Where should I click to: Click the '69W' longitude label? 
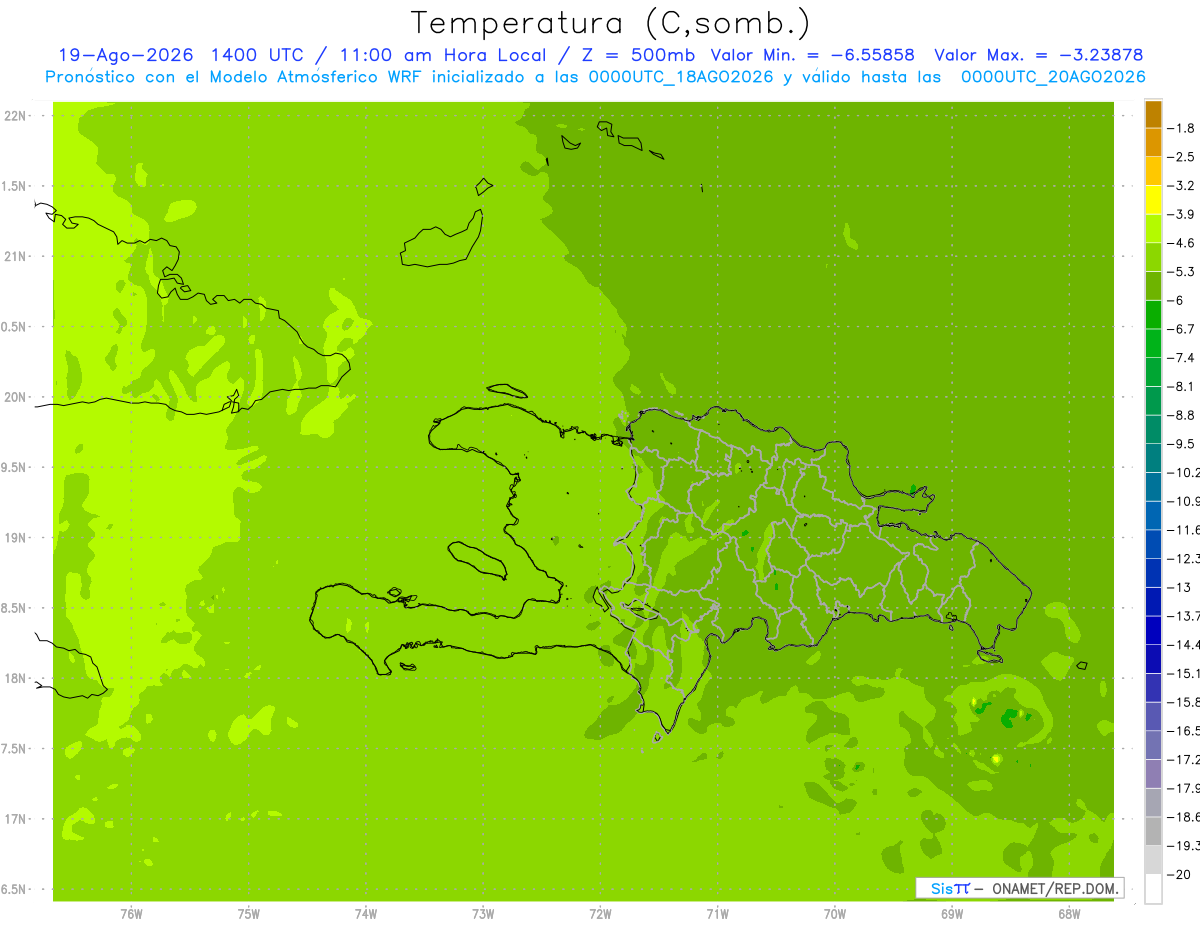tap(952, 913)
